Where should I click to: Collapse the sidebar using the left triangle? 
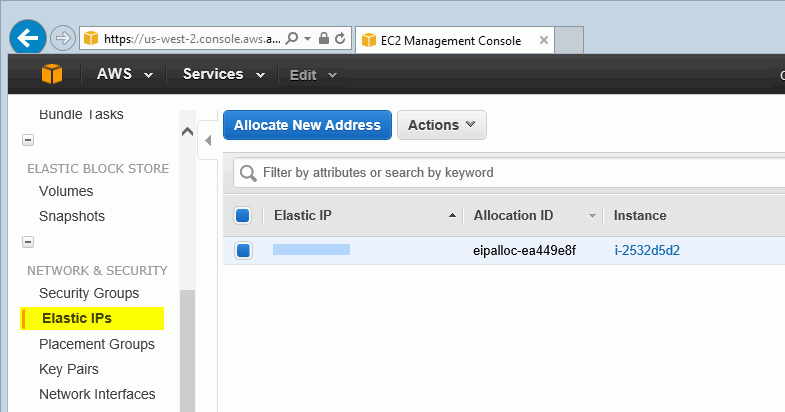click(208, 141)
